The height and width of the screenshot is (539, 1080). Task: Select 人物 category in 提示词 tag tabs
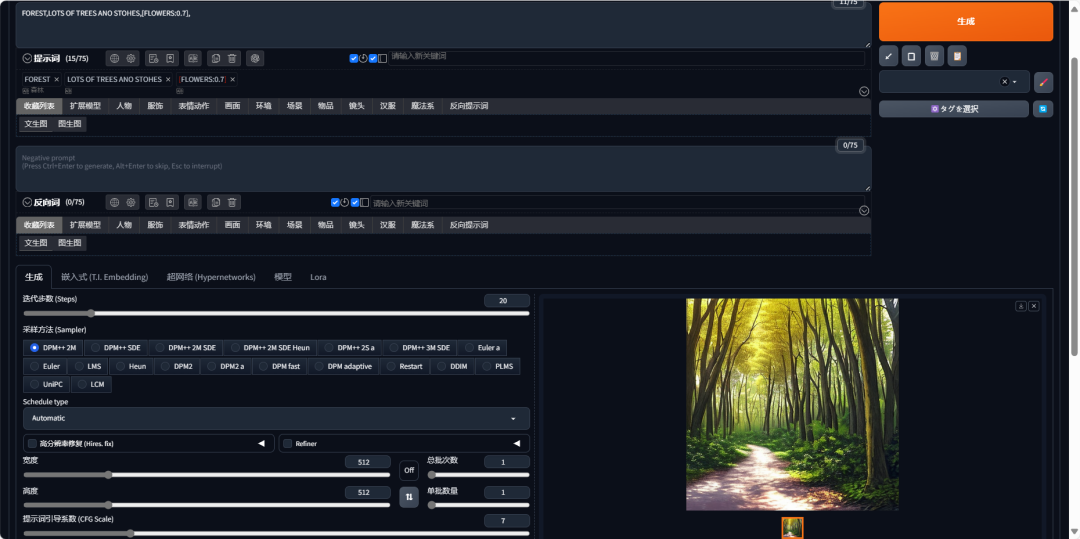tap(124, 106)
